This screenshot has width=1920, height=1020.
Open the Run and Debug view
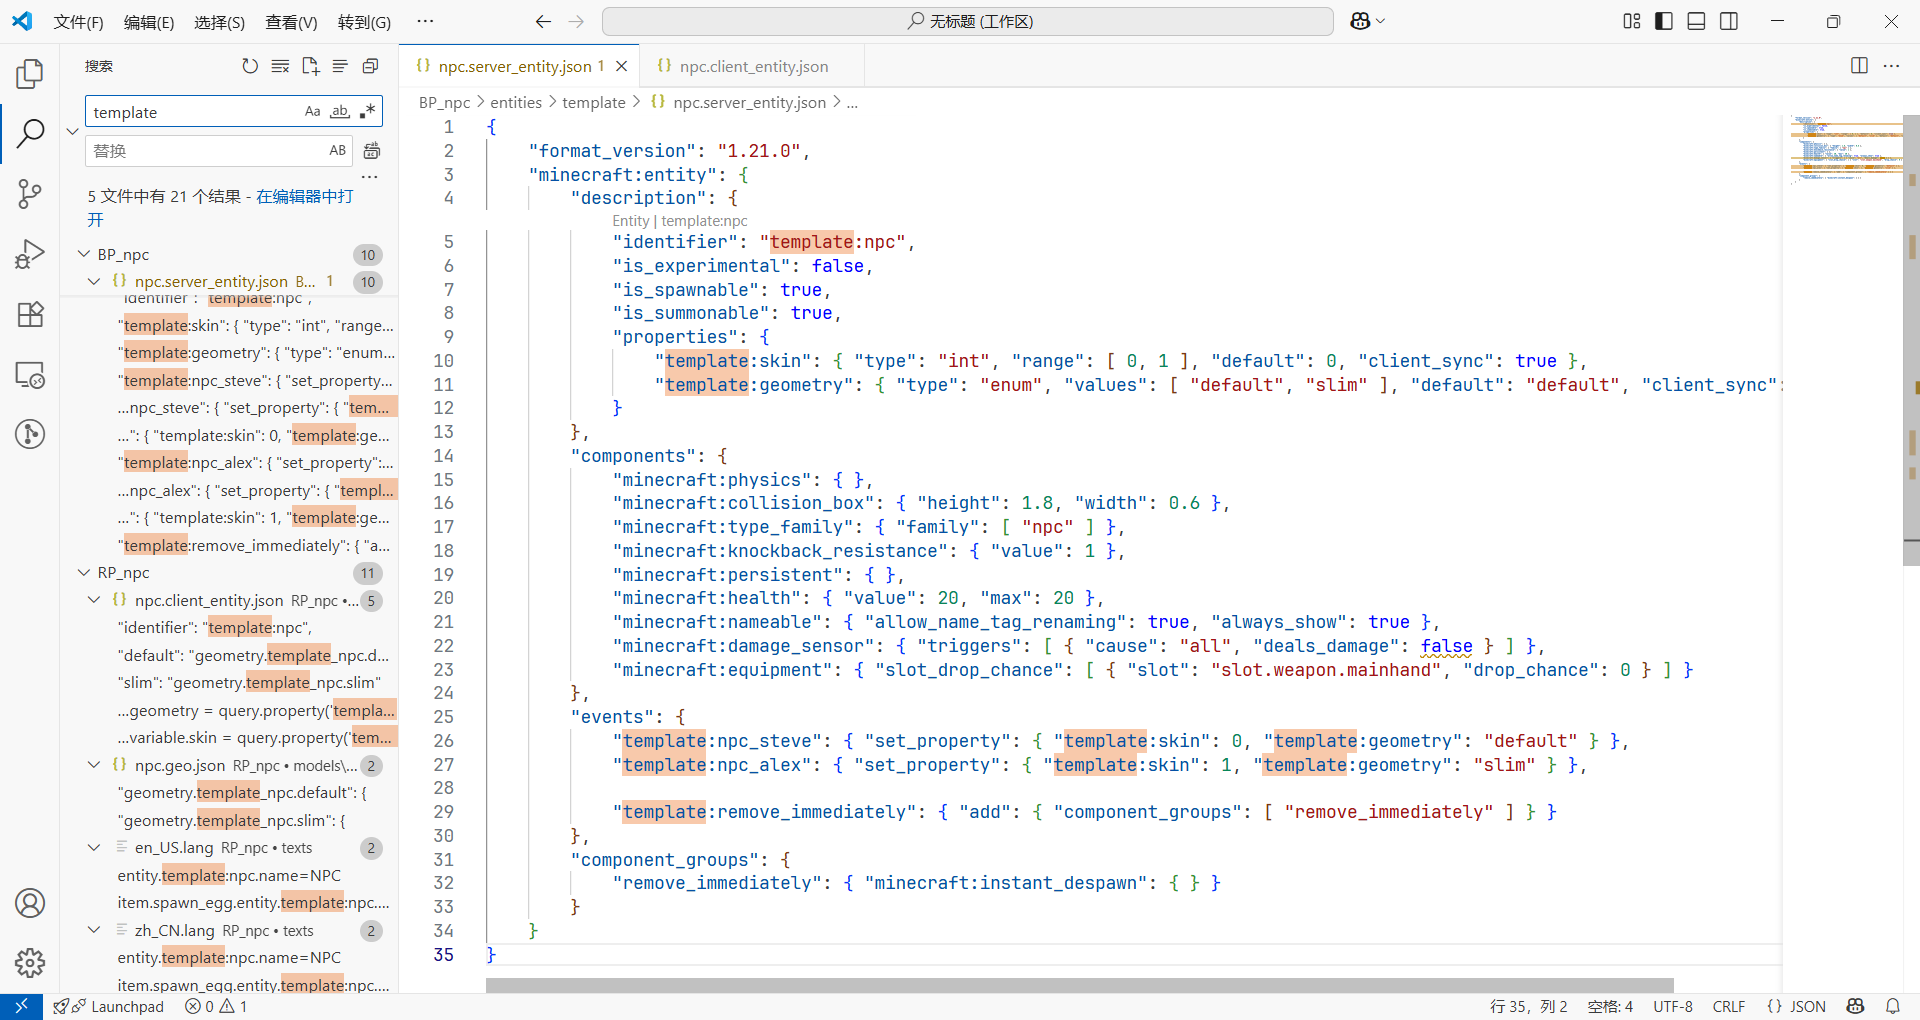(30, 254)
